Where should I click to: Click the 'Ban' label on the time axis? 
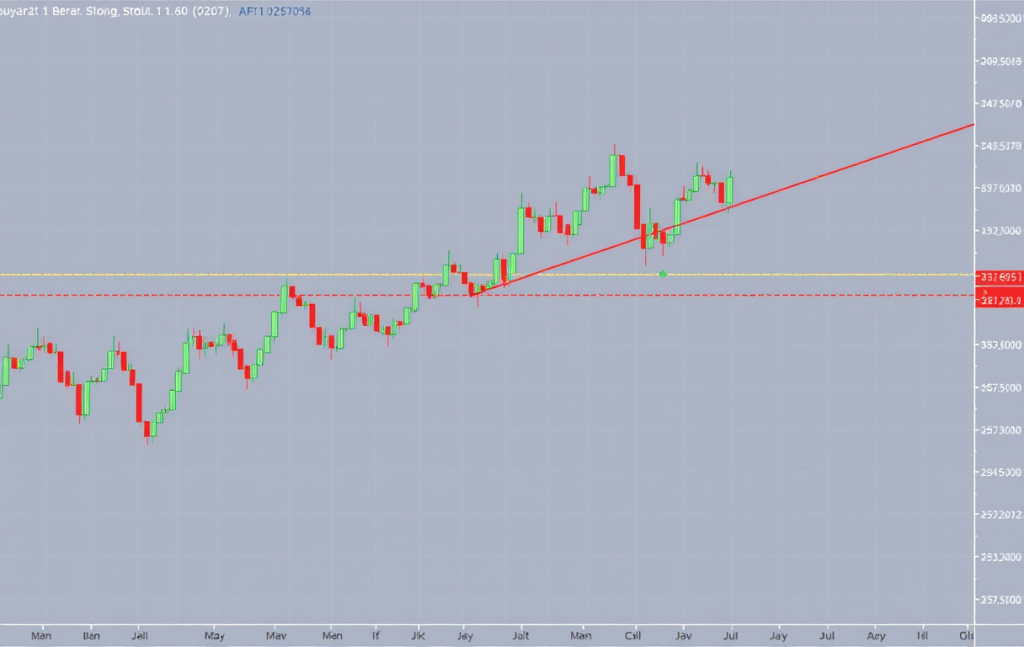pyautogui.click(x=91, y=635)
